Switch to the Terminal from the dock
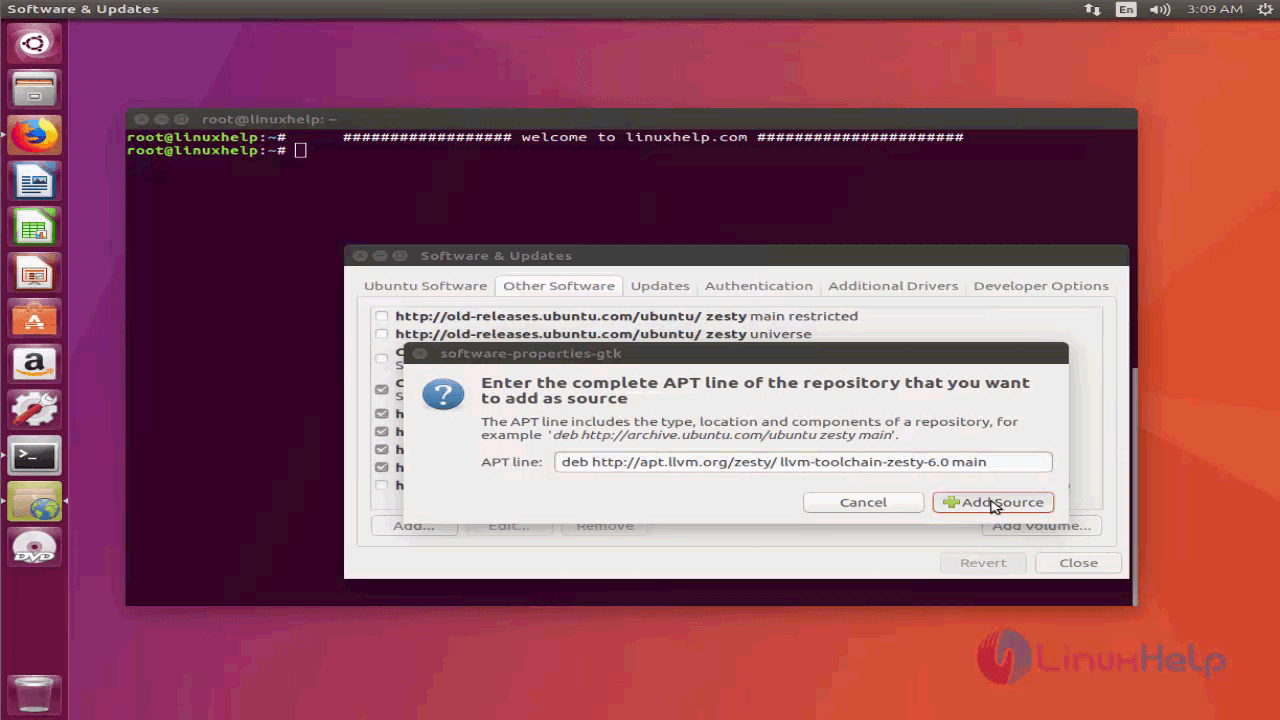 [x=34, y=457]
